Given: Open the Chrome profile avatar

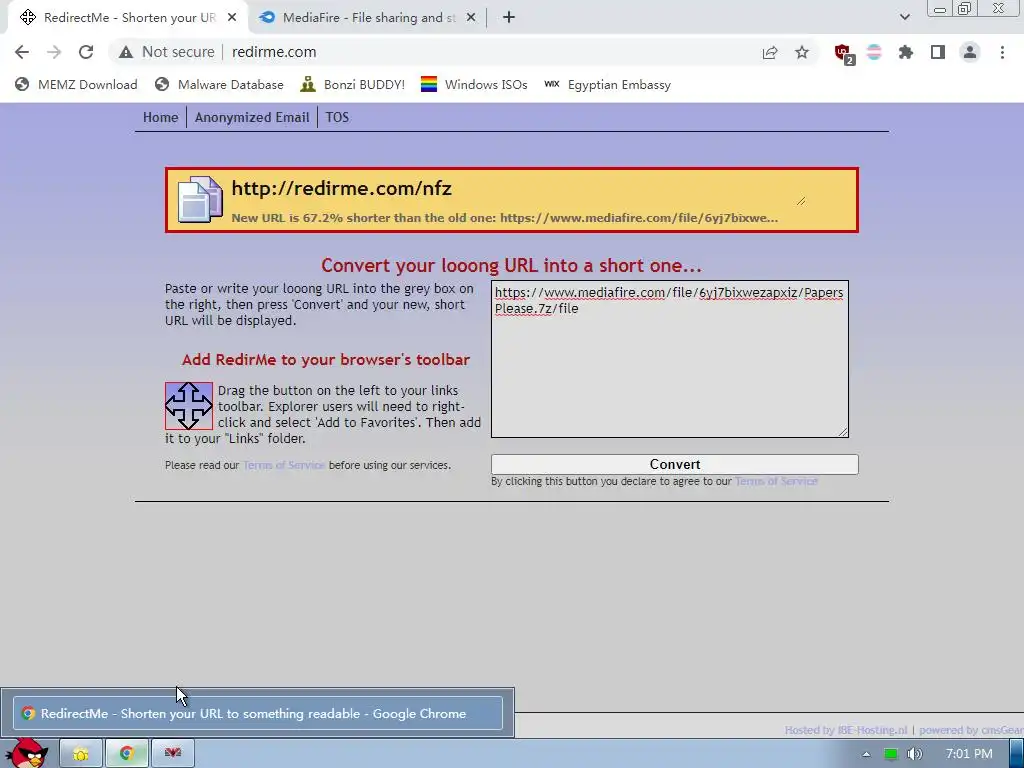Looking at the screenshot, I should point(970,52).
